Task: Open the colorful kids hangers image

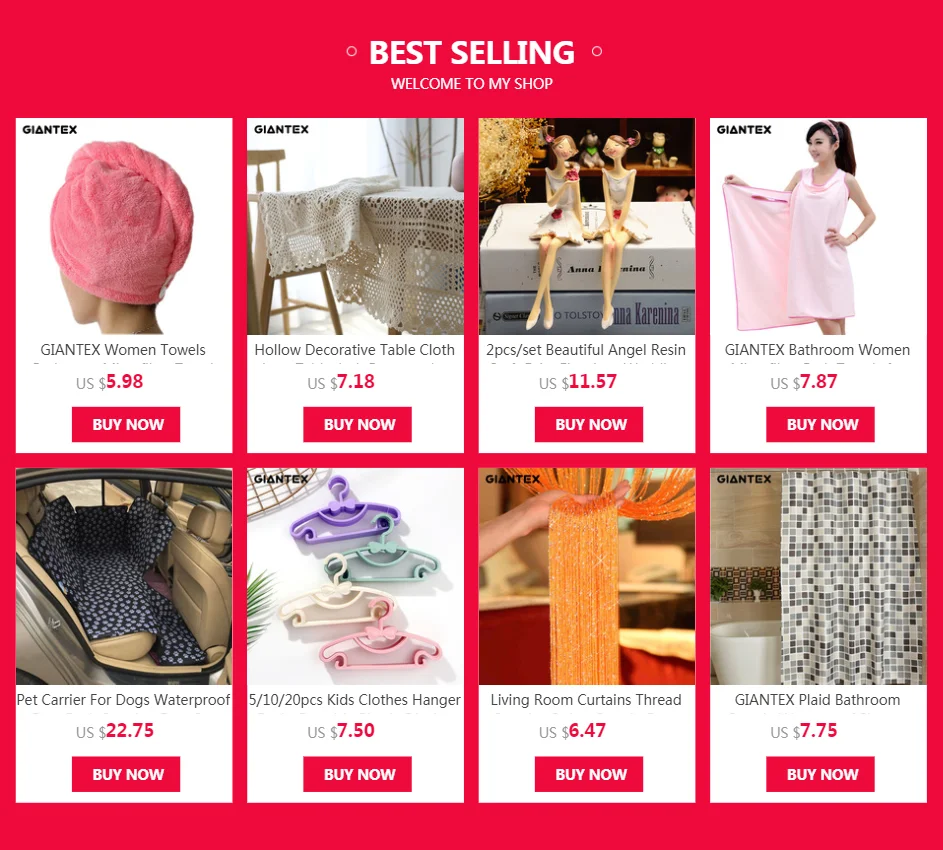Action: (355, 576)
